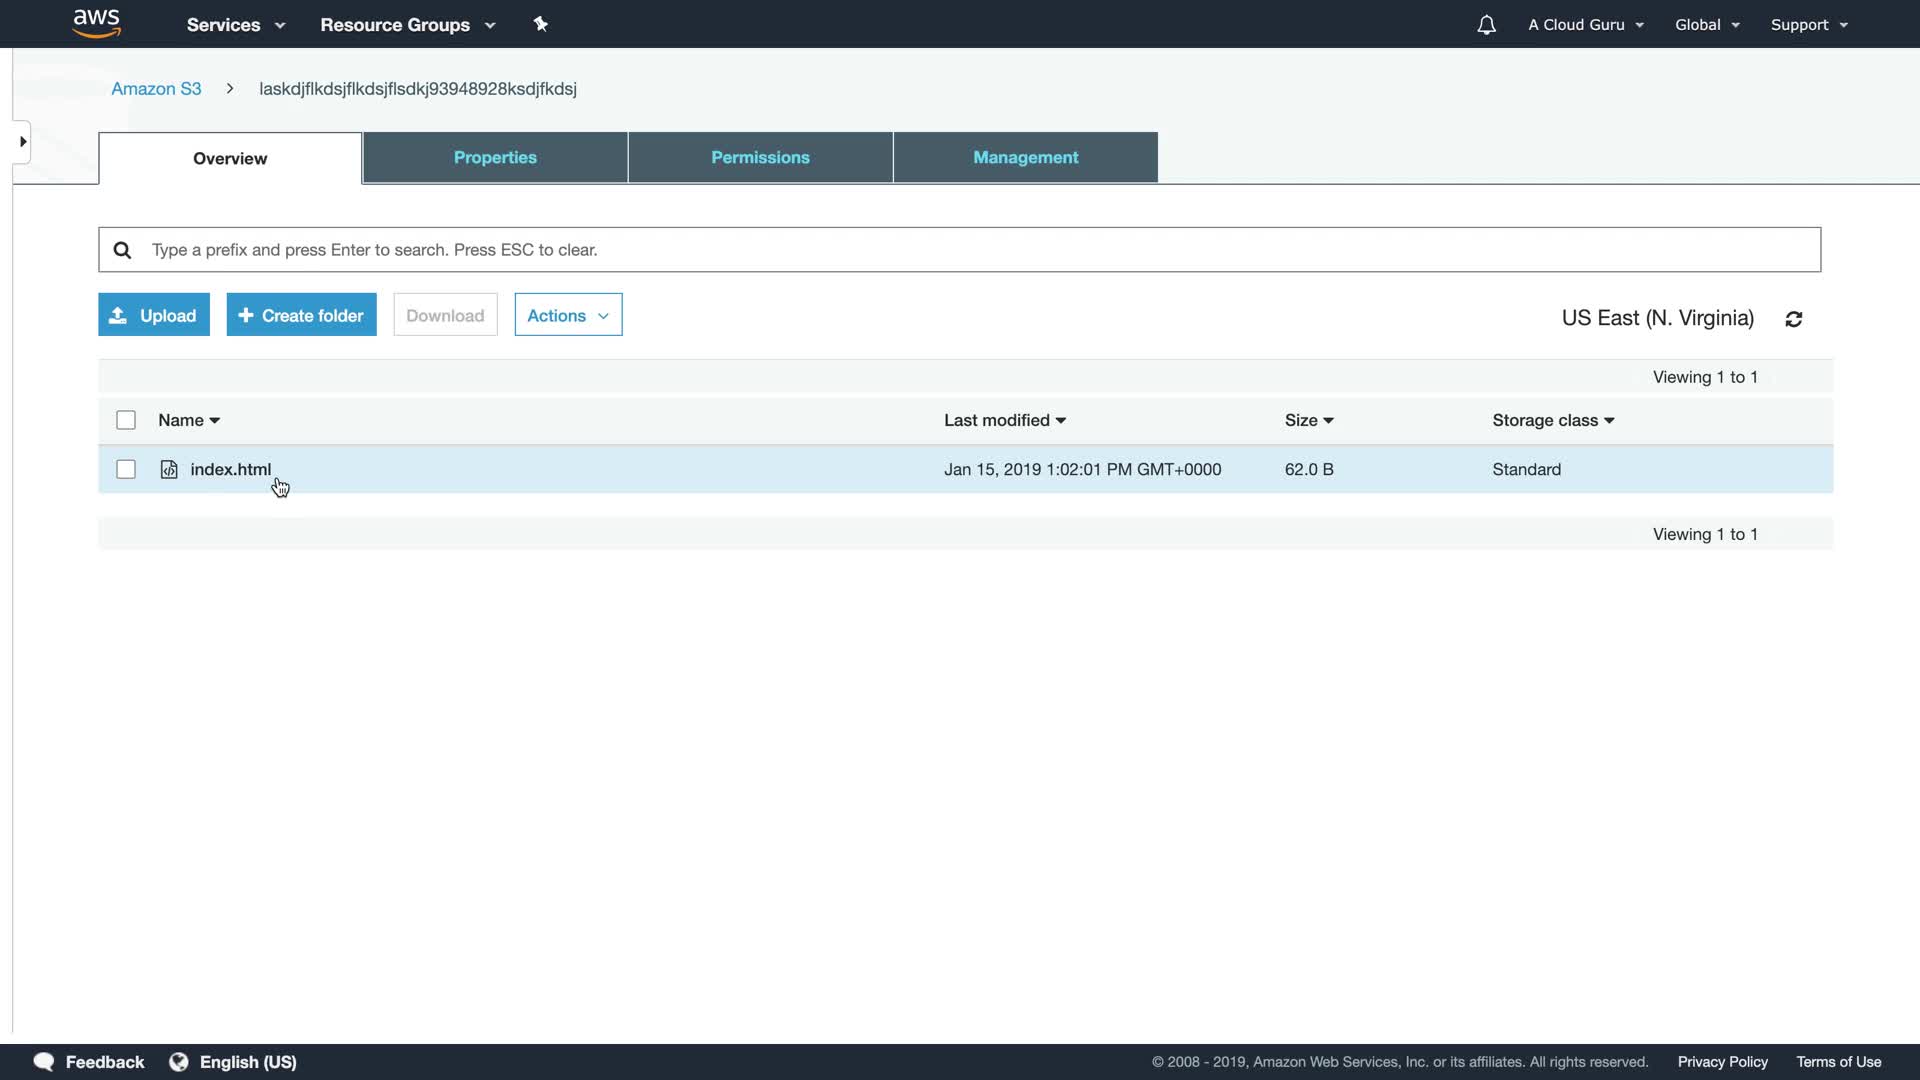
Task: Go to the Amazon S3 breadcrumb link
Action: pyautogui.click(x=156, y=89)
